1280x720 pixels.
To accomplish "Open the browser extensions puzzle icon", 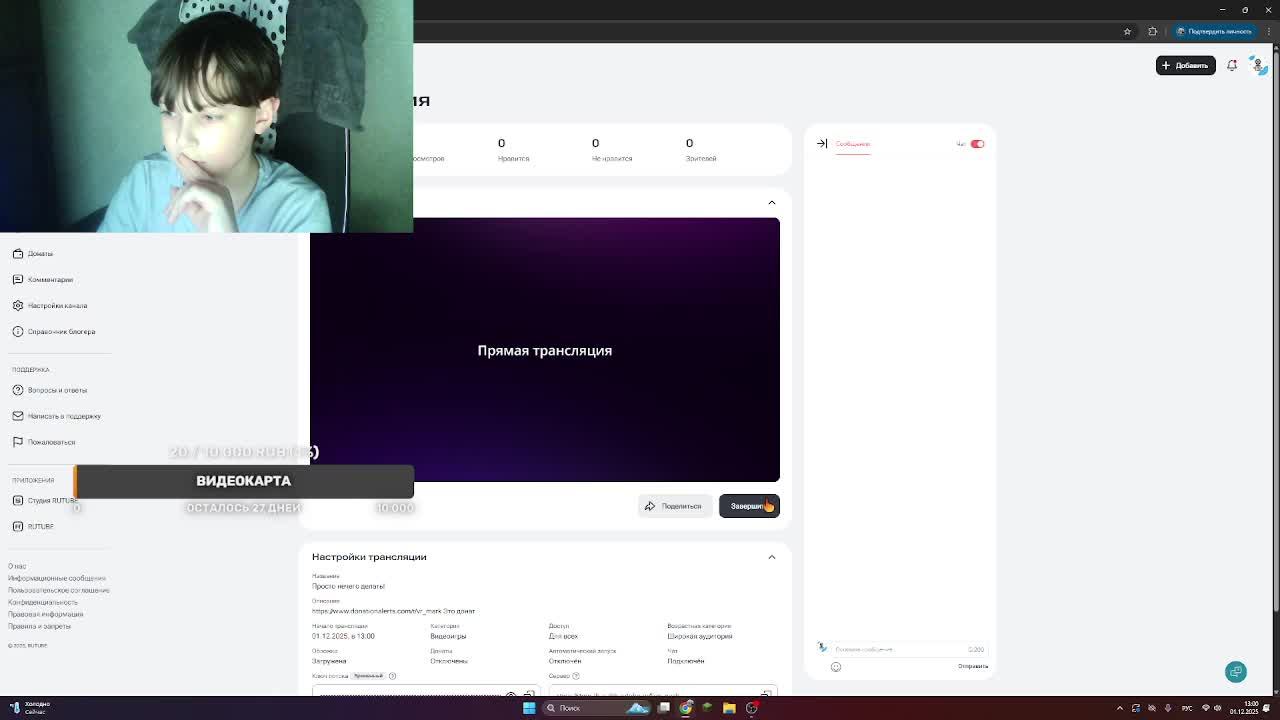I will pos(1153,31).
